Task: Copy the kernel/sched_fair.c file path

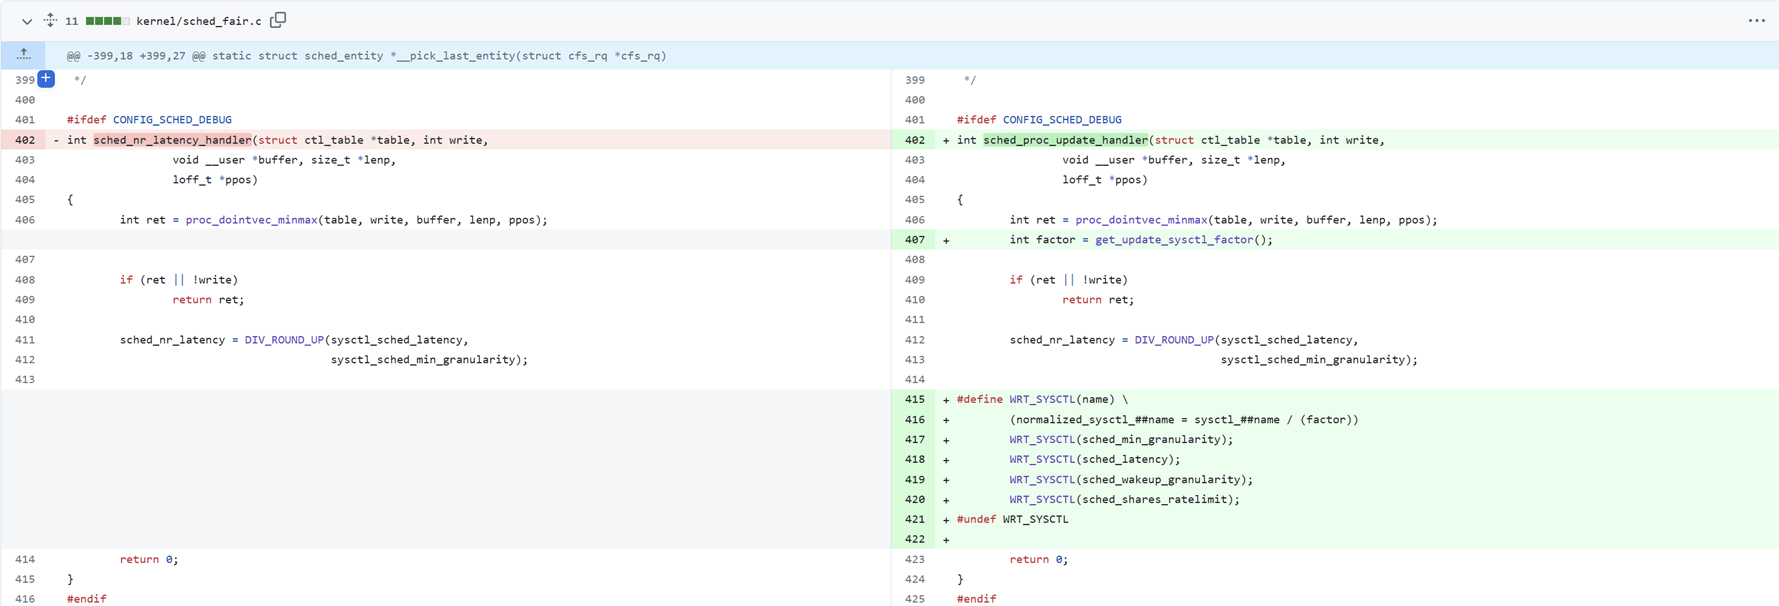Action: coord(278,20)
